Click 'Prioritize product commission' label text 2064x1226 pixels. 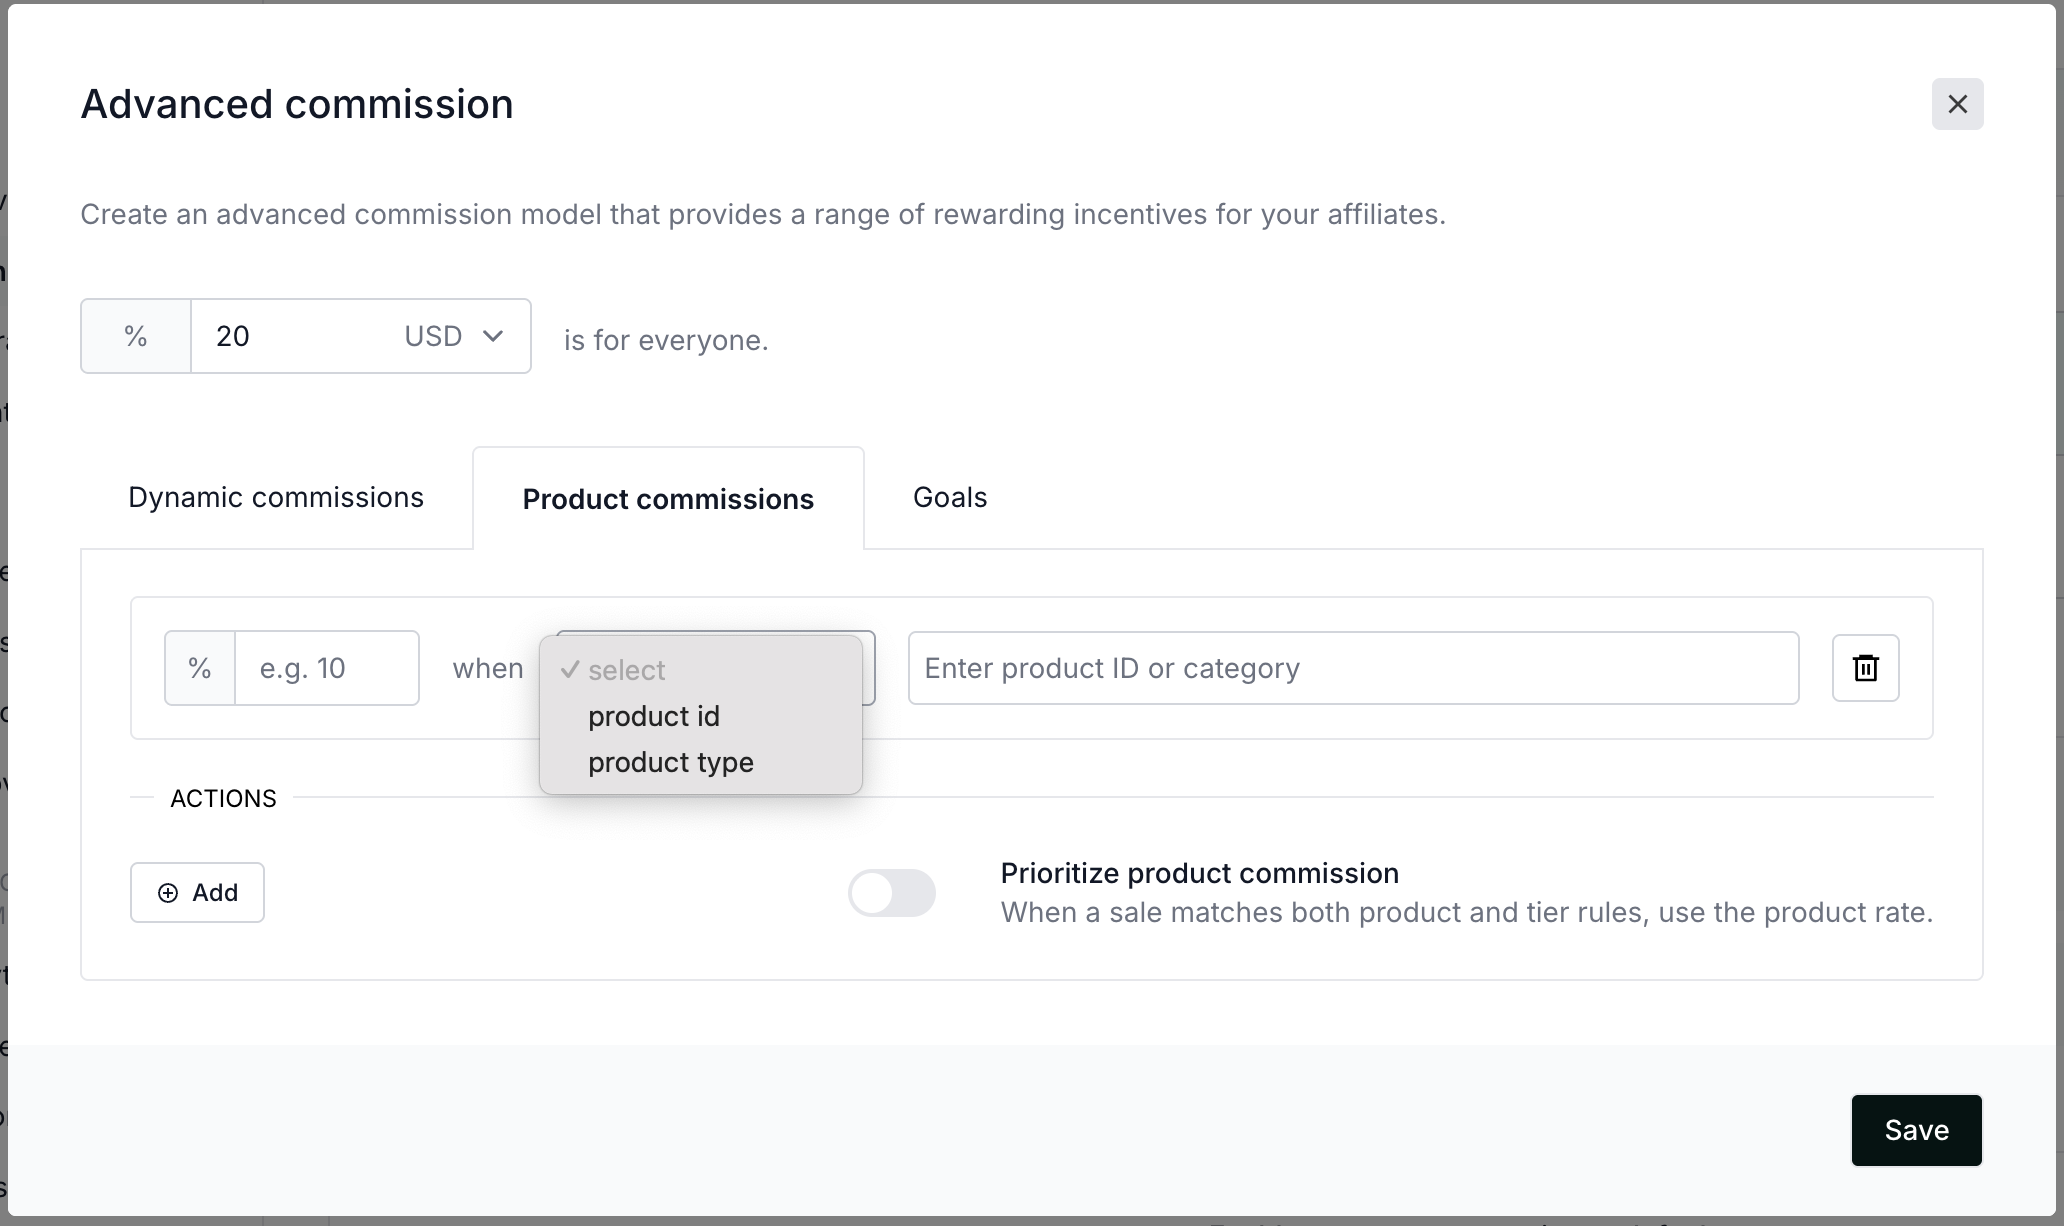coord(1199,873)
